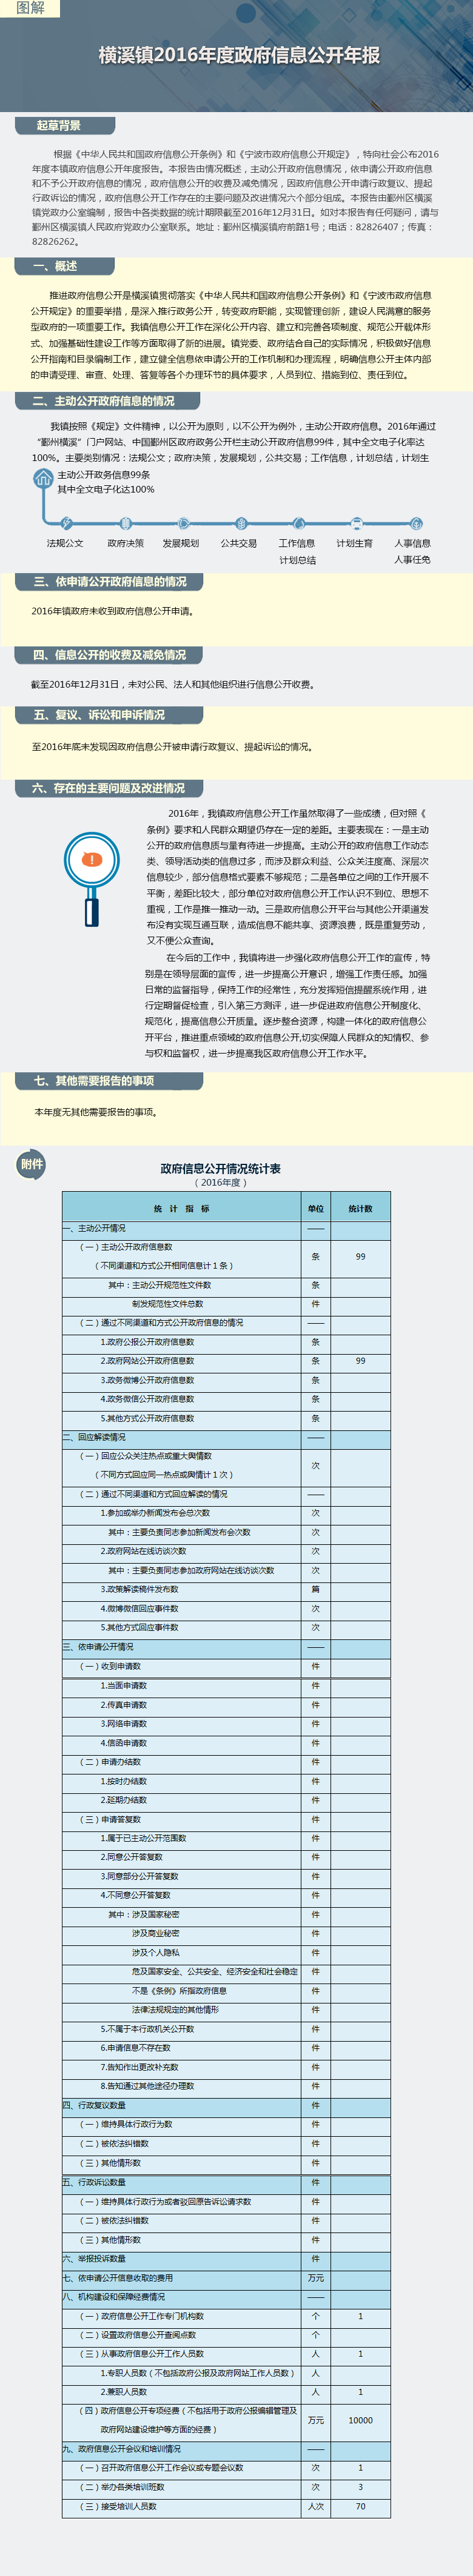Click the timeline icon above 政府决策
473x2576 pixels.
pos(125,523)
